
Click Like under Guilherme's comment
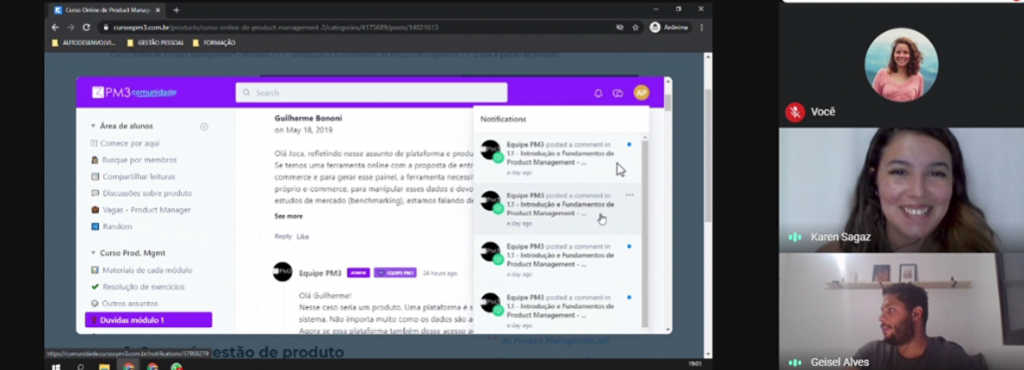tap(302, 236)
